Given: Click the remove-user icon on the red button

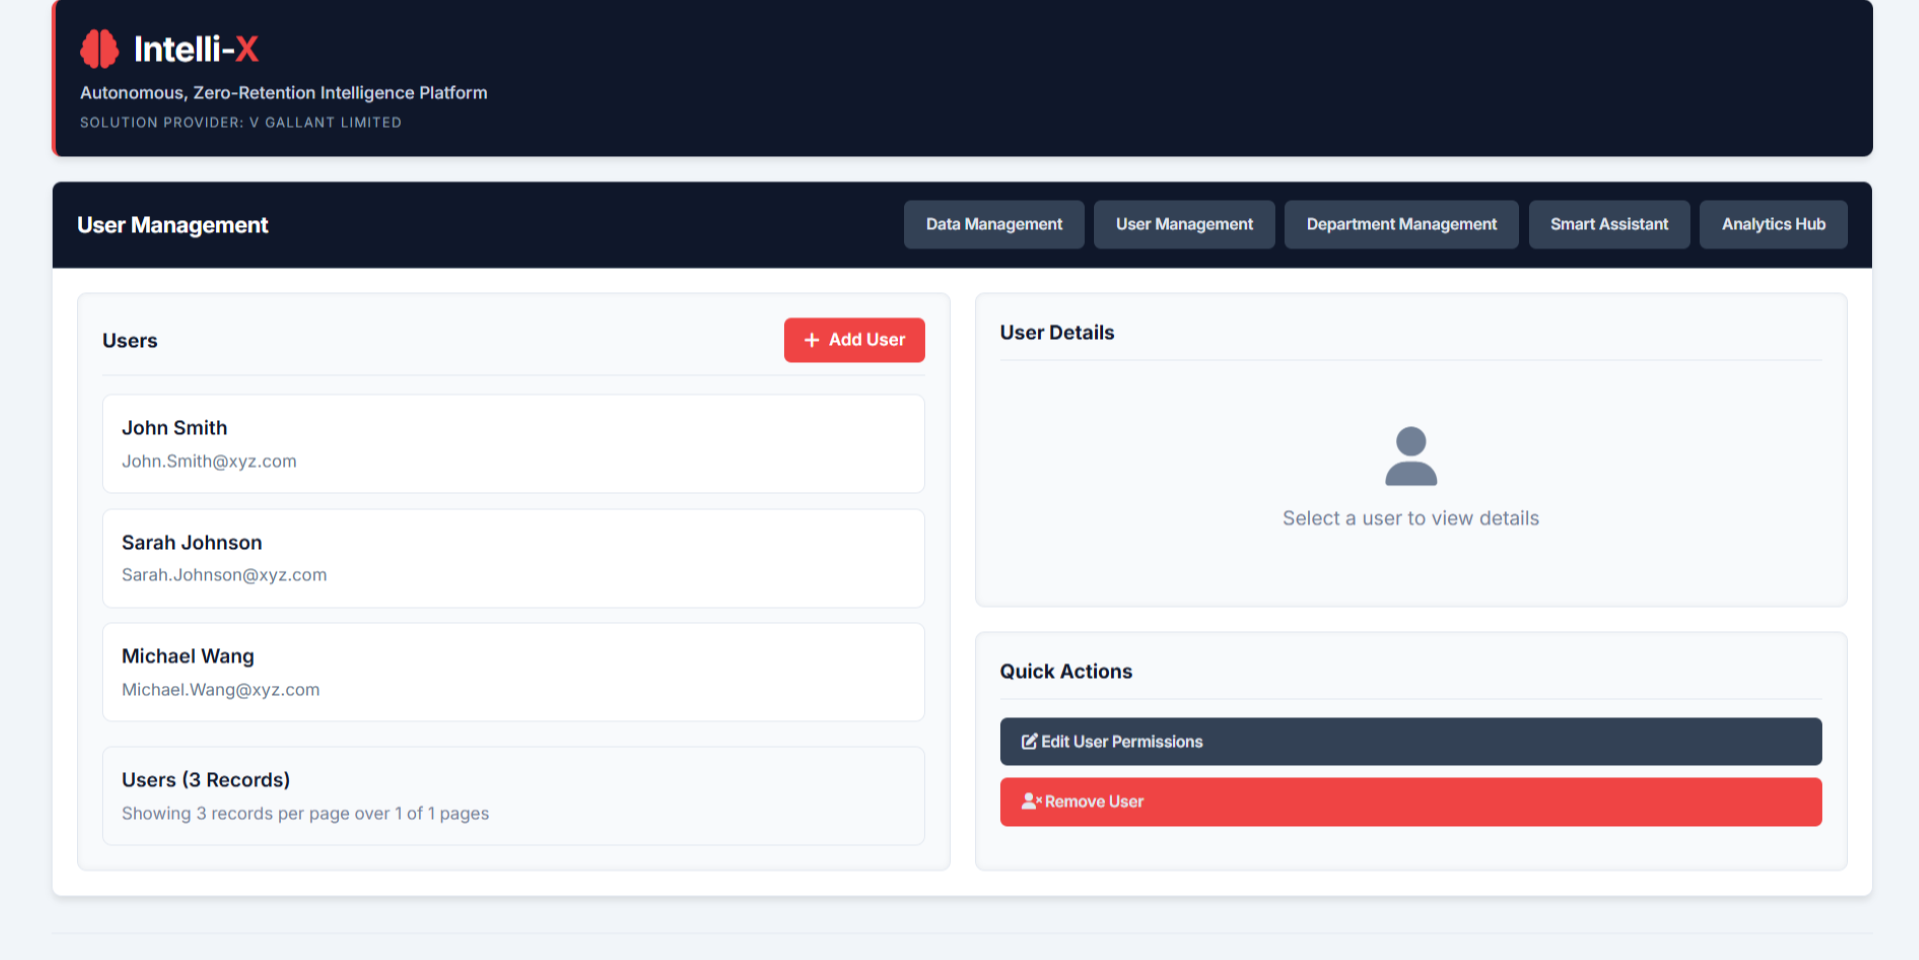Looking at the screenshot, I should pos(1031,802).
